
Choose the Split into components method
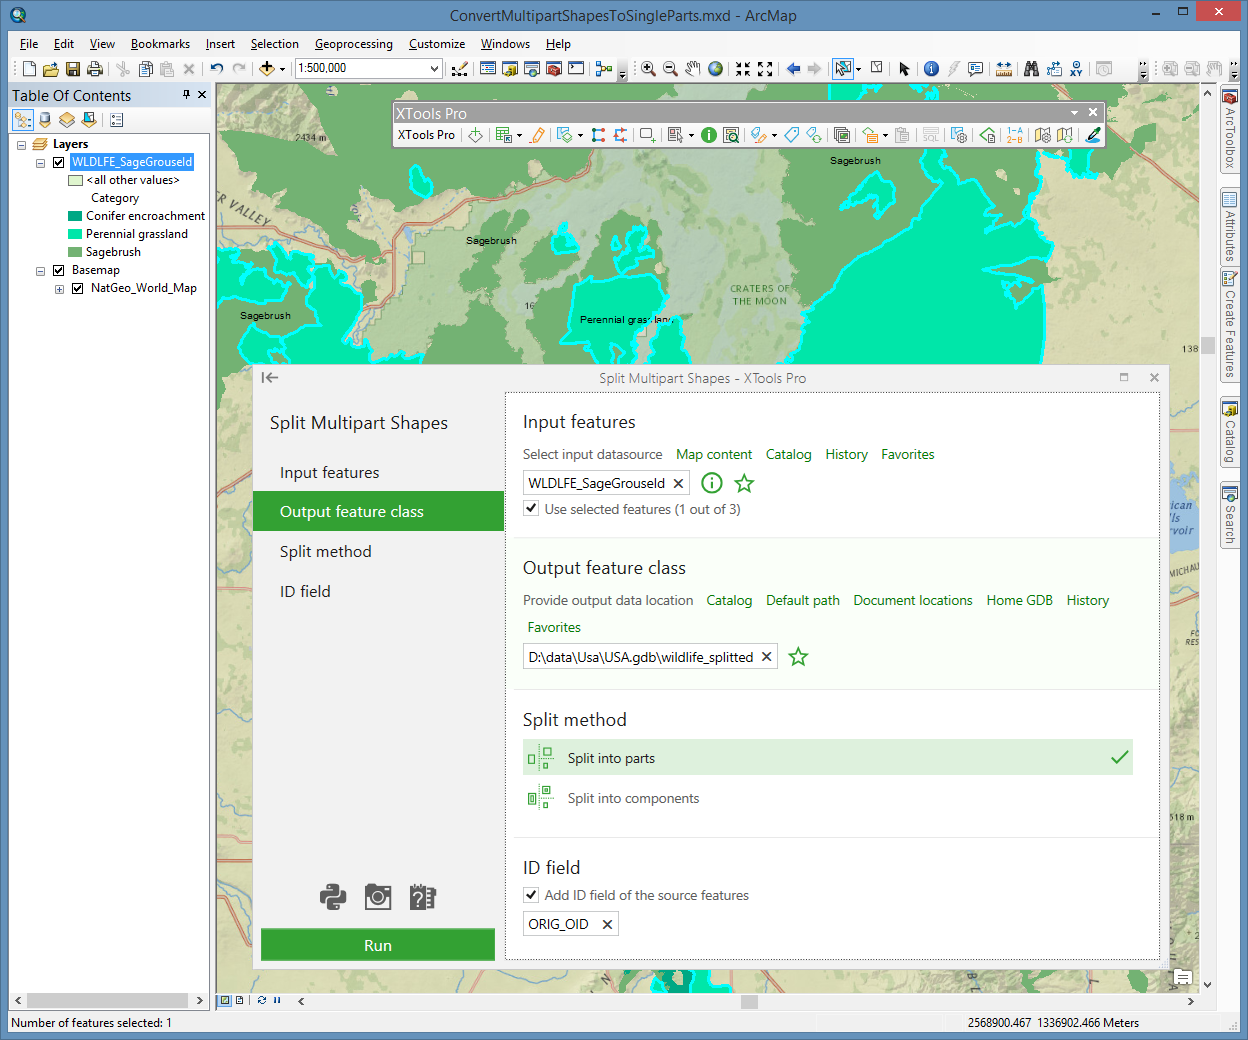point(828,798)
